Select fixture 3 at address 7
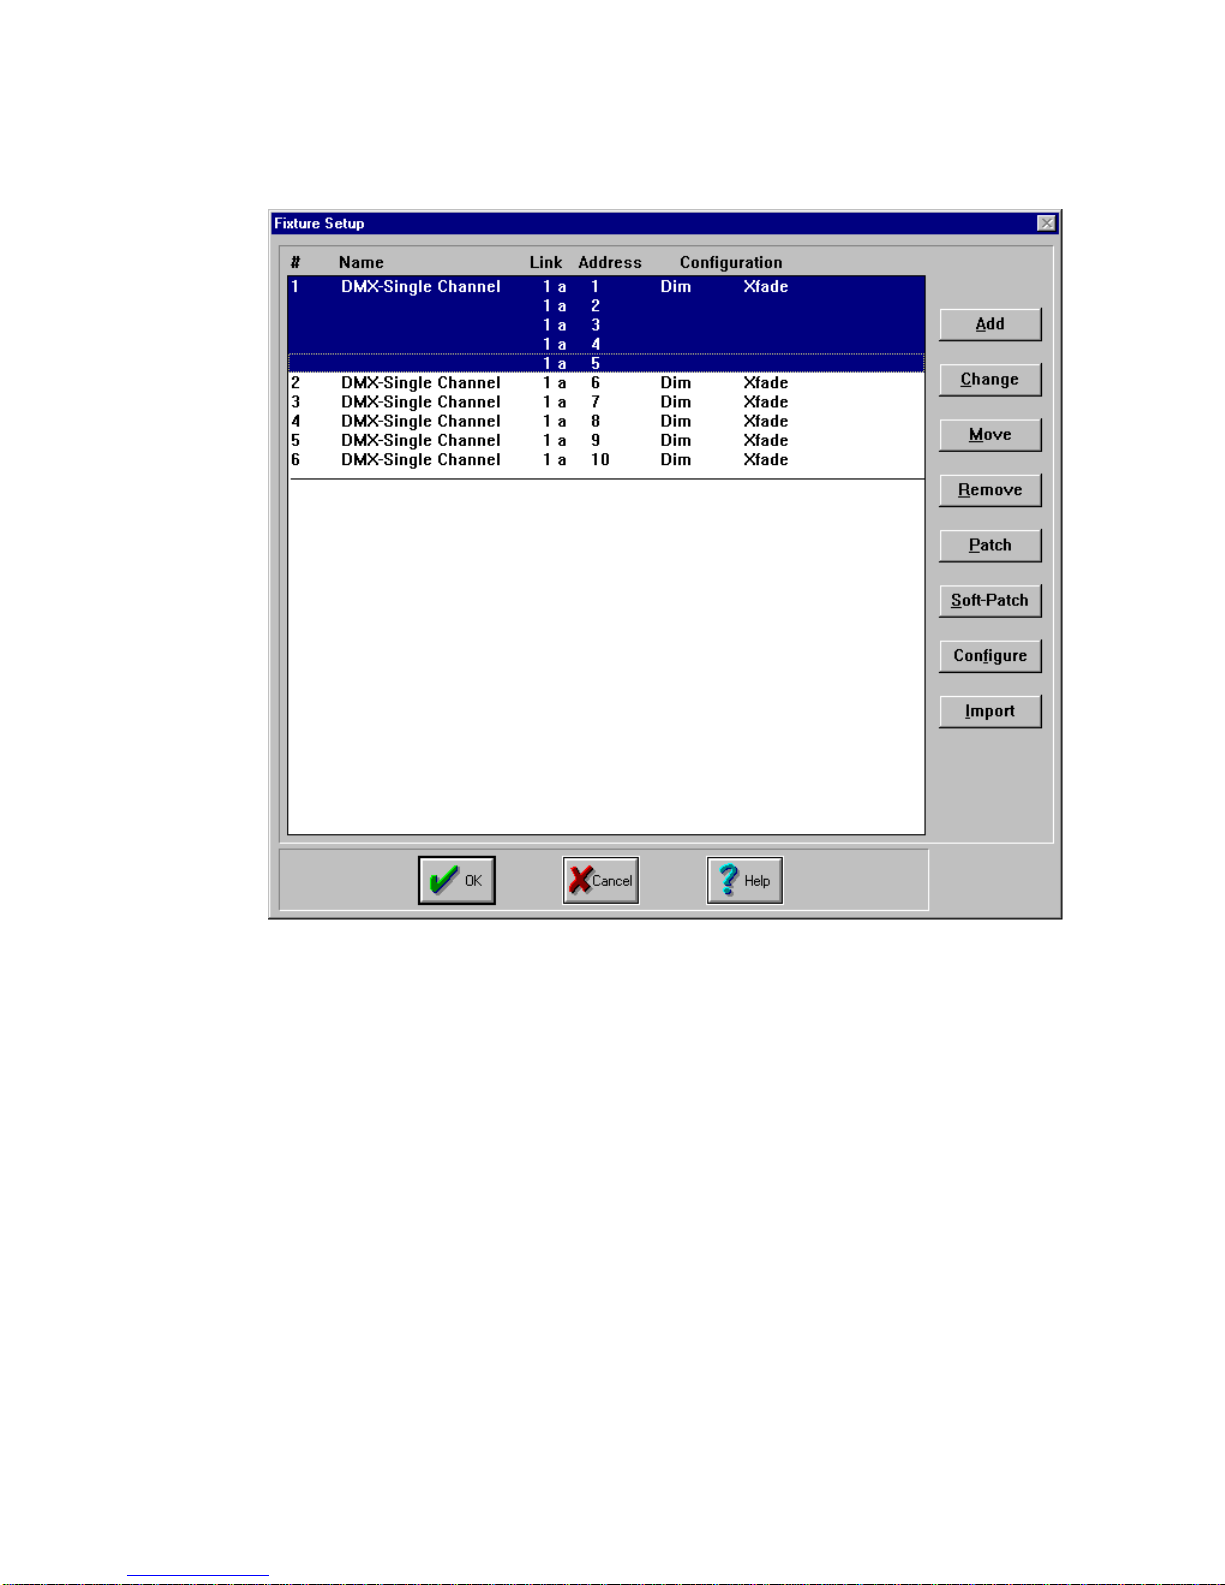Viewport: 1225px width, 1585px height. click(606, 402)
